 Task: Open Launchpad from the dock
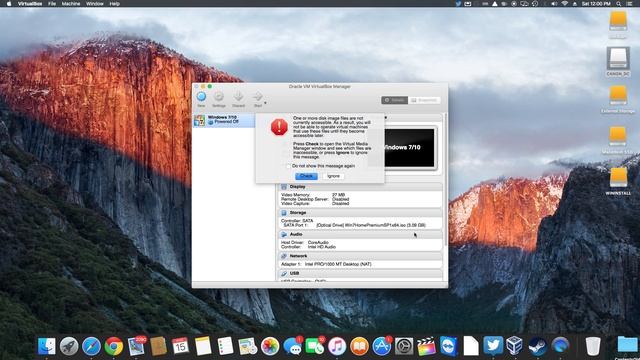pos(69,346)
